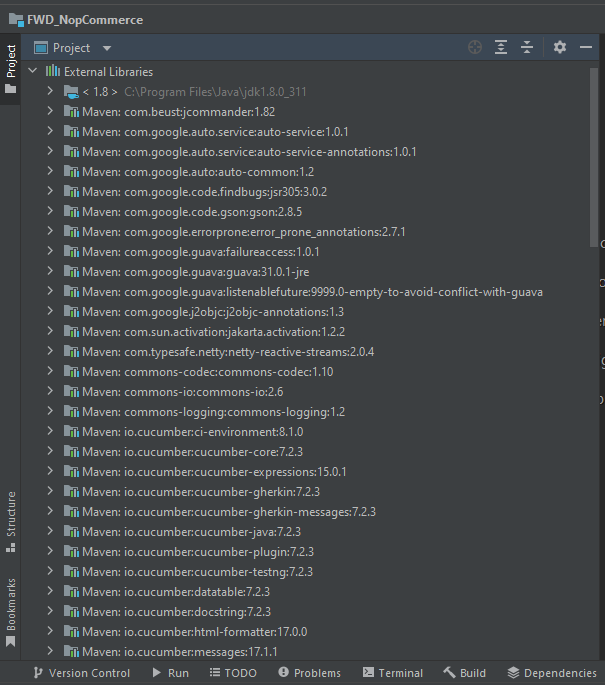Image resolution: width=605 pixels, height=685 pixels.
Task: Select Maven: io.cucumber:docstring:7.2.3
Action: coord(176,612)
